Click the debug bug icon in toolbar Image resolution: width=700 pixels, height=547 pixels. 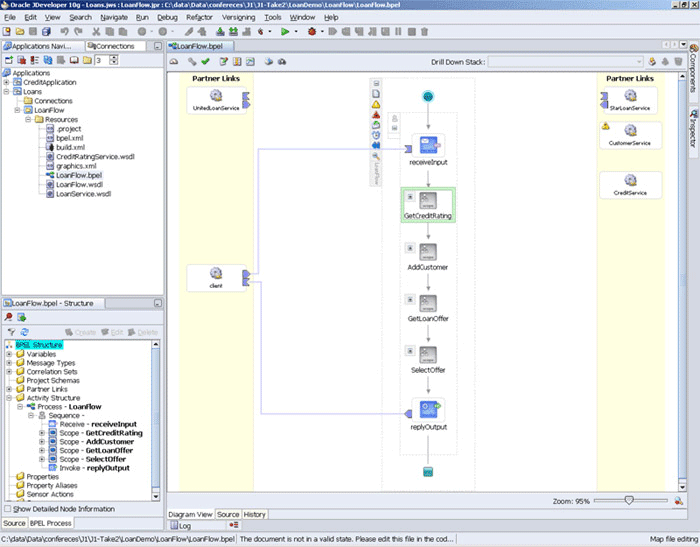313,32
